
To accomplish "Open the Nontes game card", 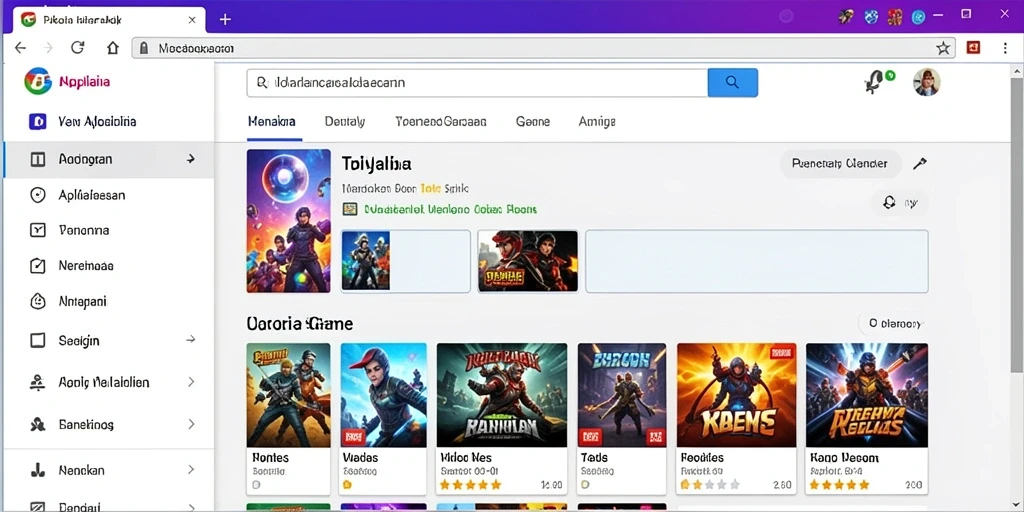I will [289, 418].
